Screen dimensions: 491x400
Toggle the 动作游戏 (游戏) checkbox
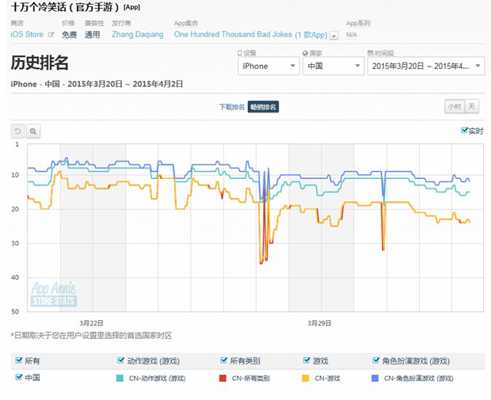coord(121,360)
